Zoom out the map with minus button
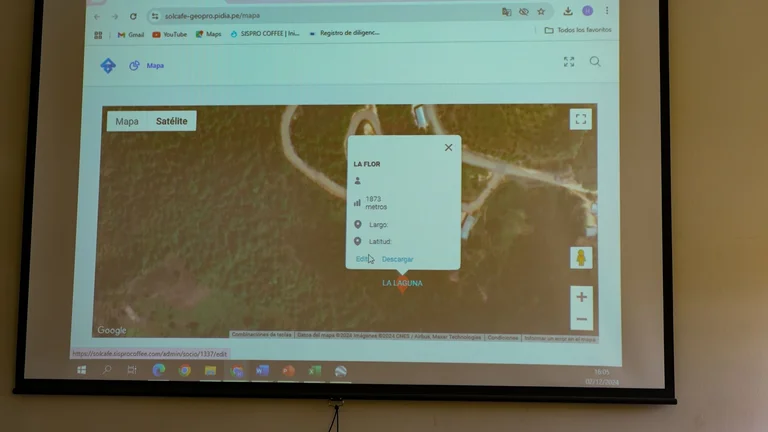Viewport: 768px width, 432px height. tap(581, 319)
